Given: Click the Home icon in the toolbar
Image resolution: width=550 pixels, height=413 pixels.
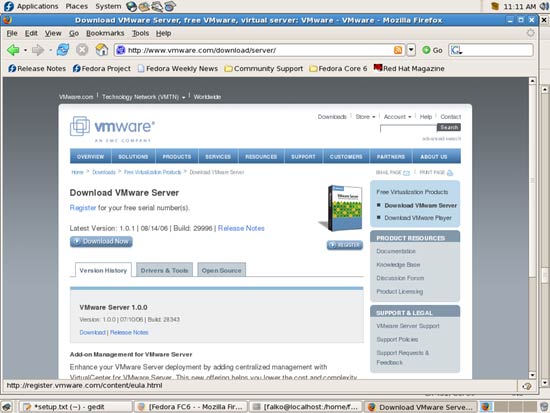Looking at the screenshot, I should 102,50.
